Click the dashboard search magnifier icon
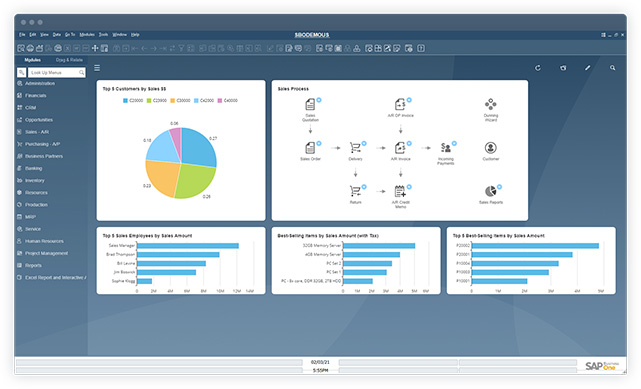 tap(612, 68)
